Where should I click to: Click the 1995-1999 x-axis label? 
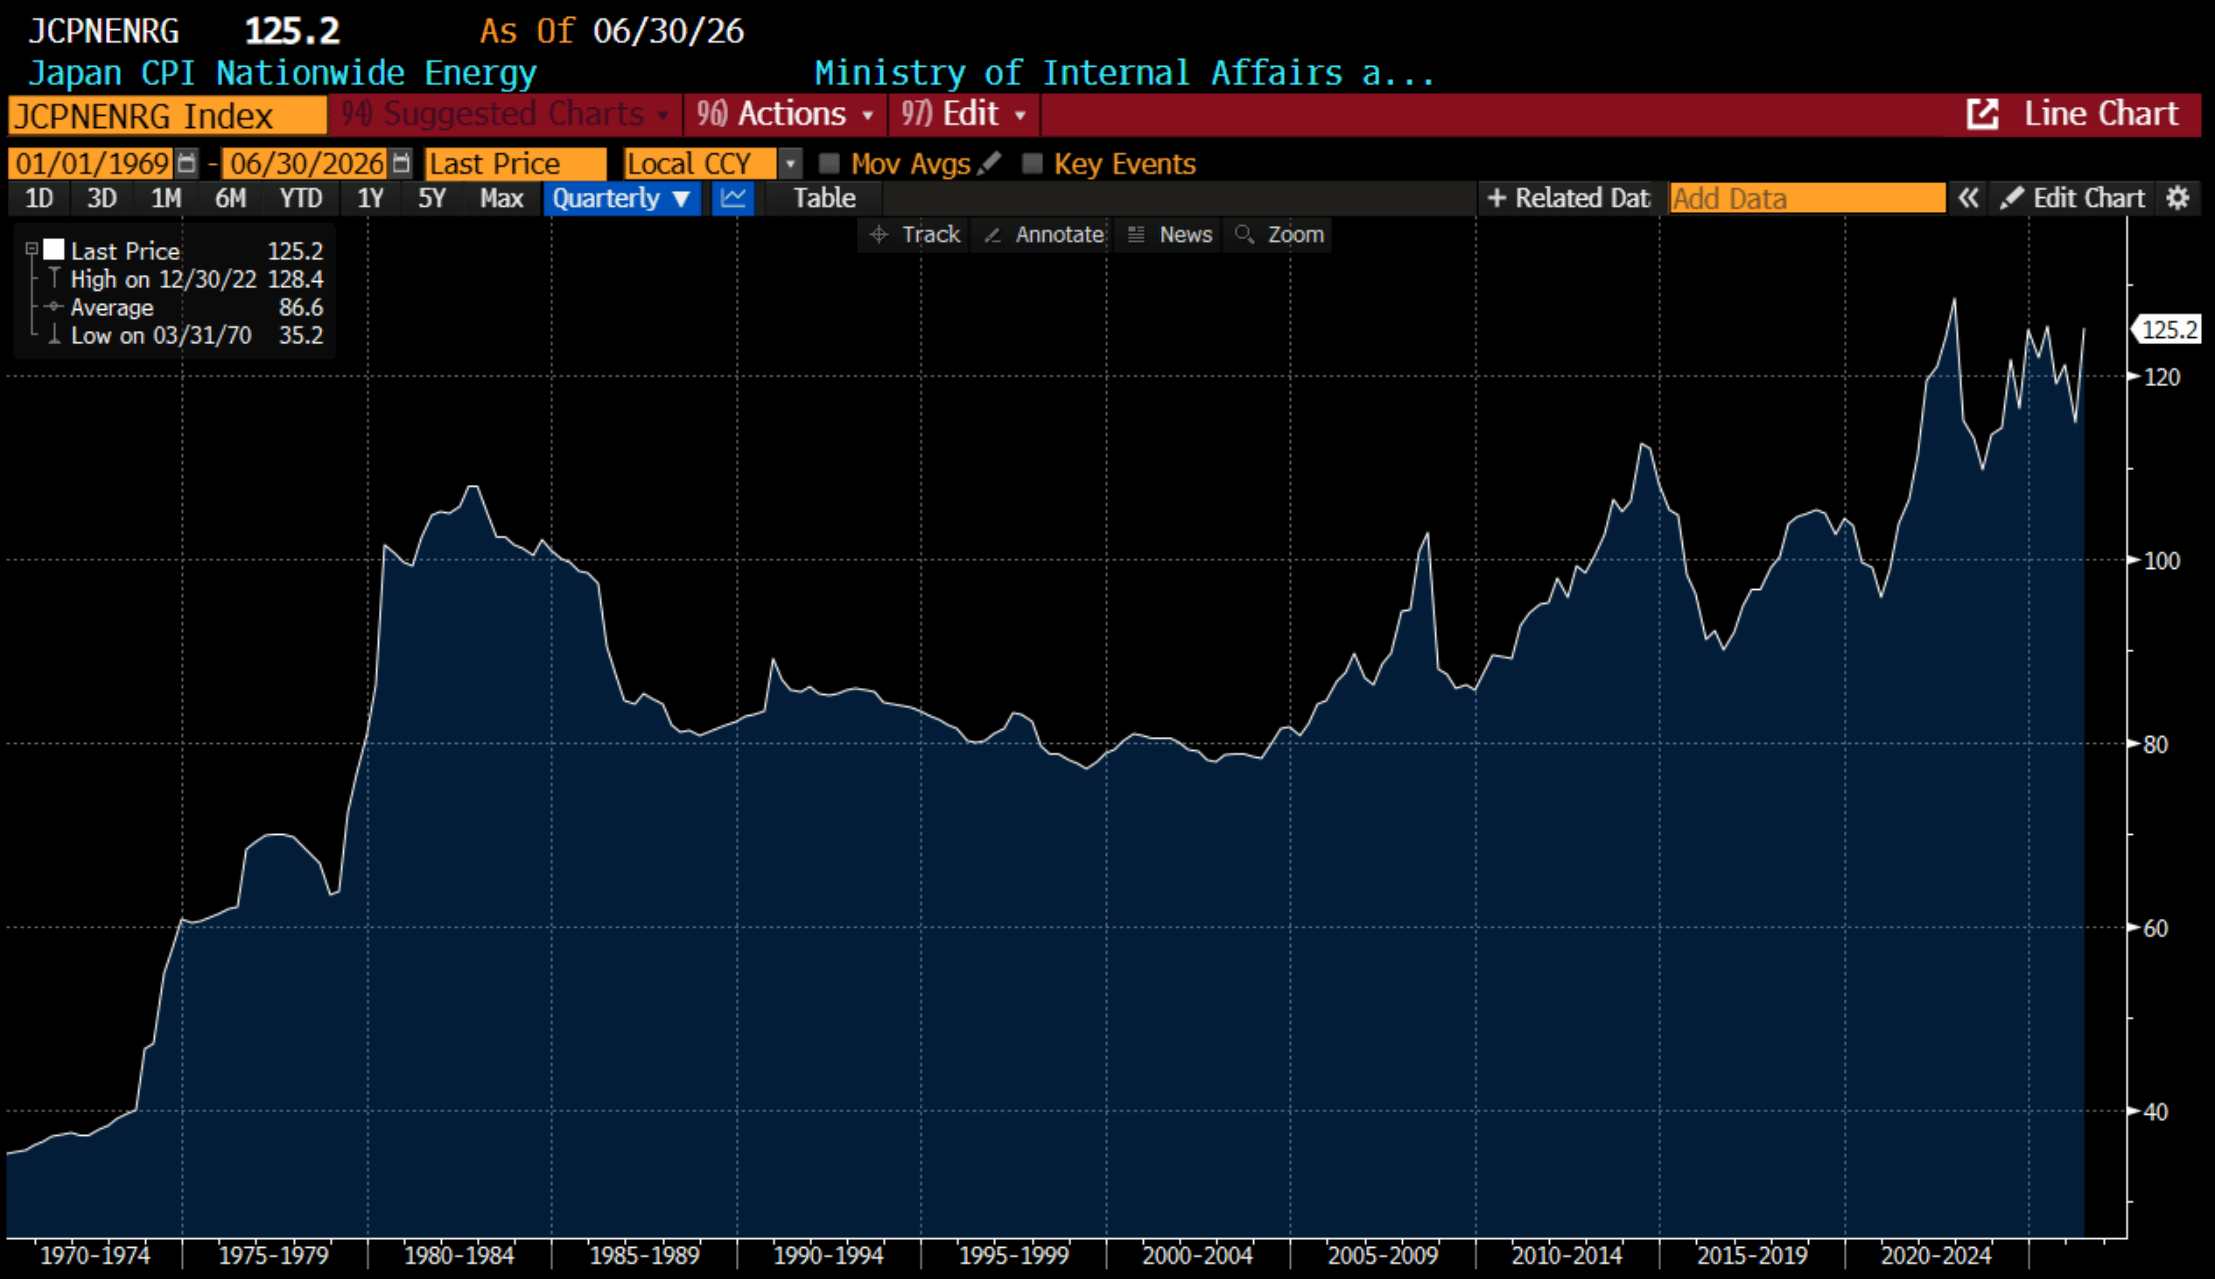click(x=1014, y=1255)
